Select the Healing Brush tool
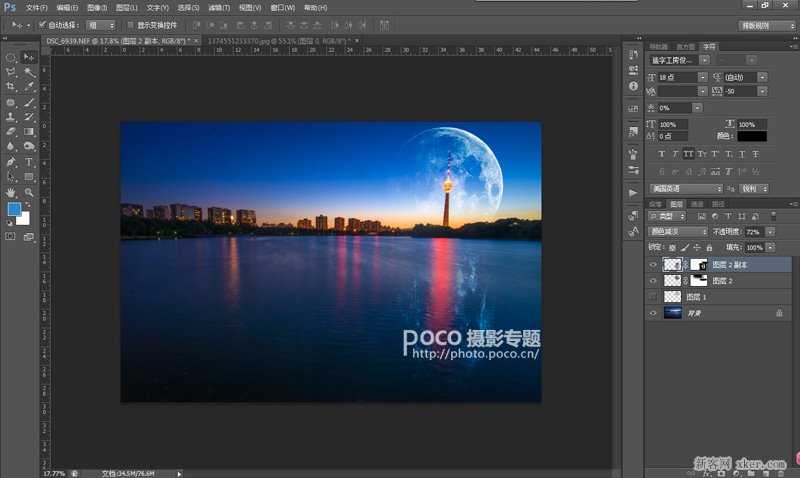The height and width of the screenshot is (478, 800). (x=10, y=102)
